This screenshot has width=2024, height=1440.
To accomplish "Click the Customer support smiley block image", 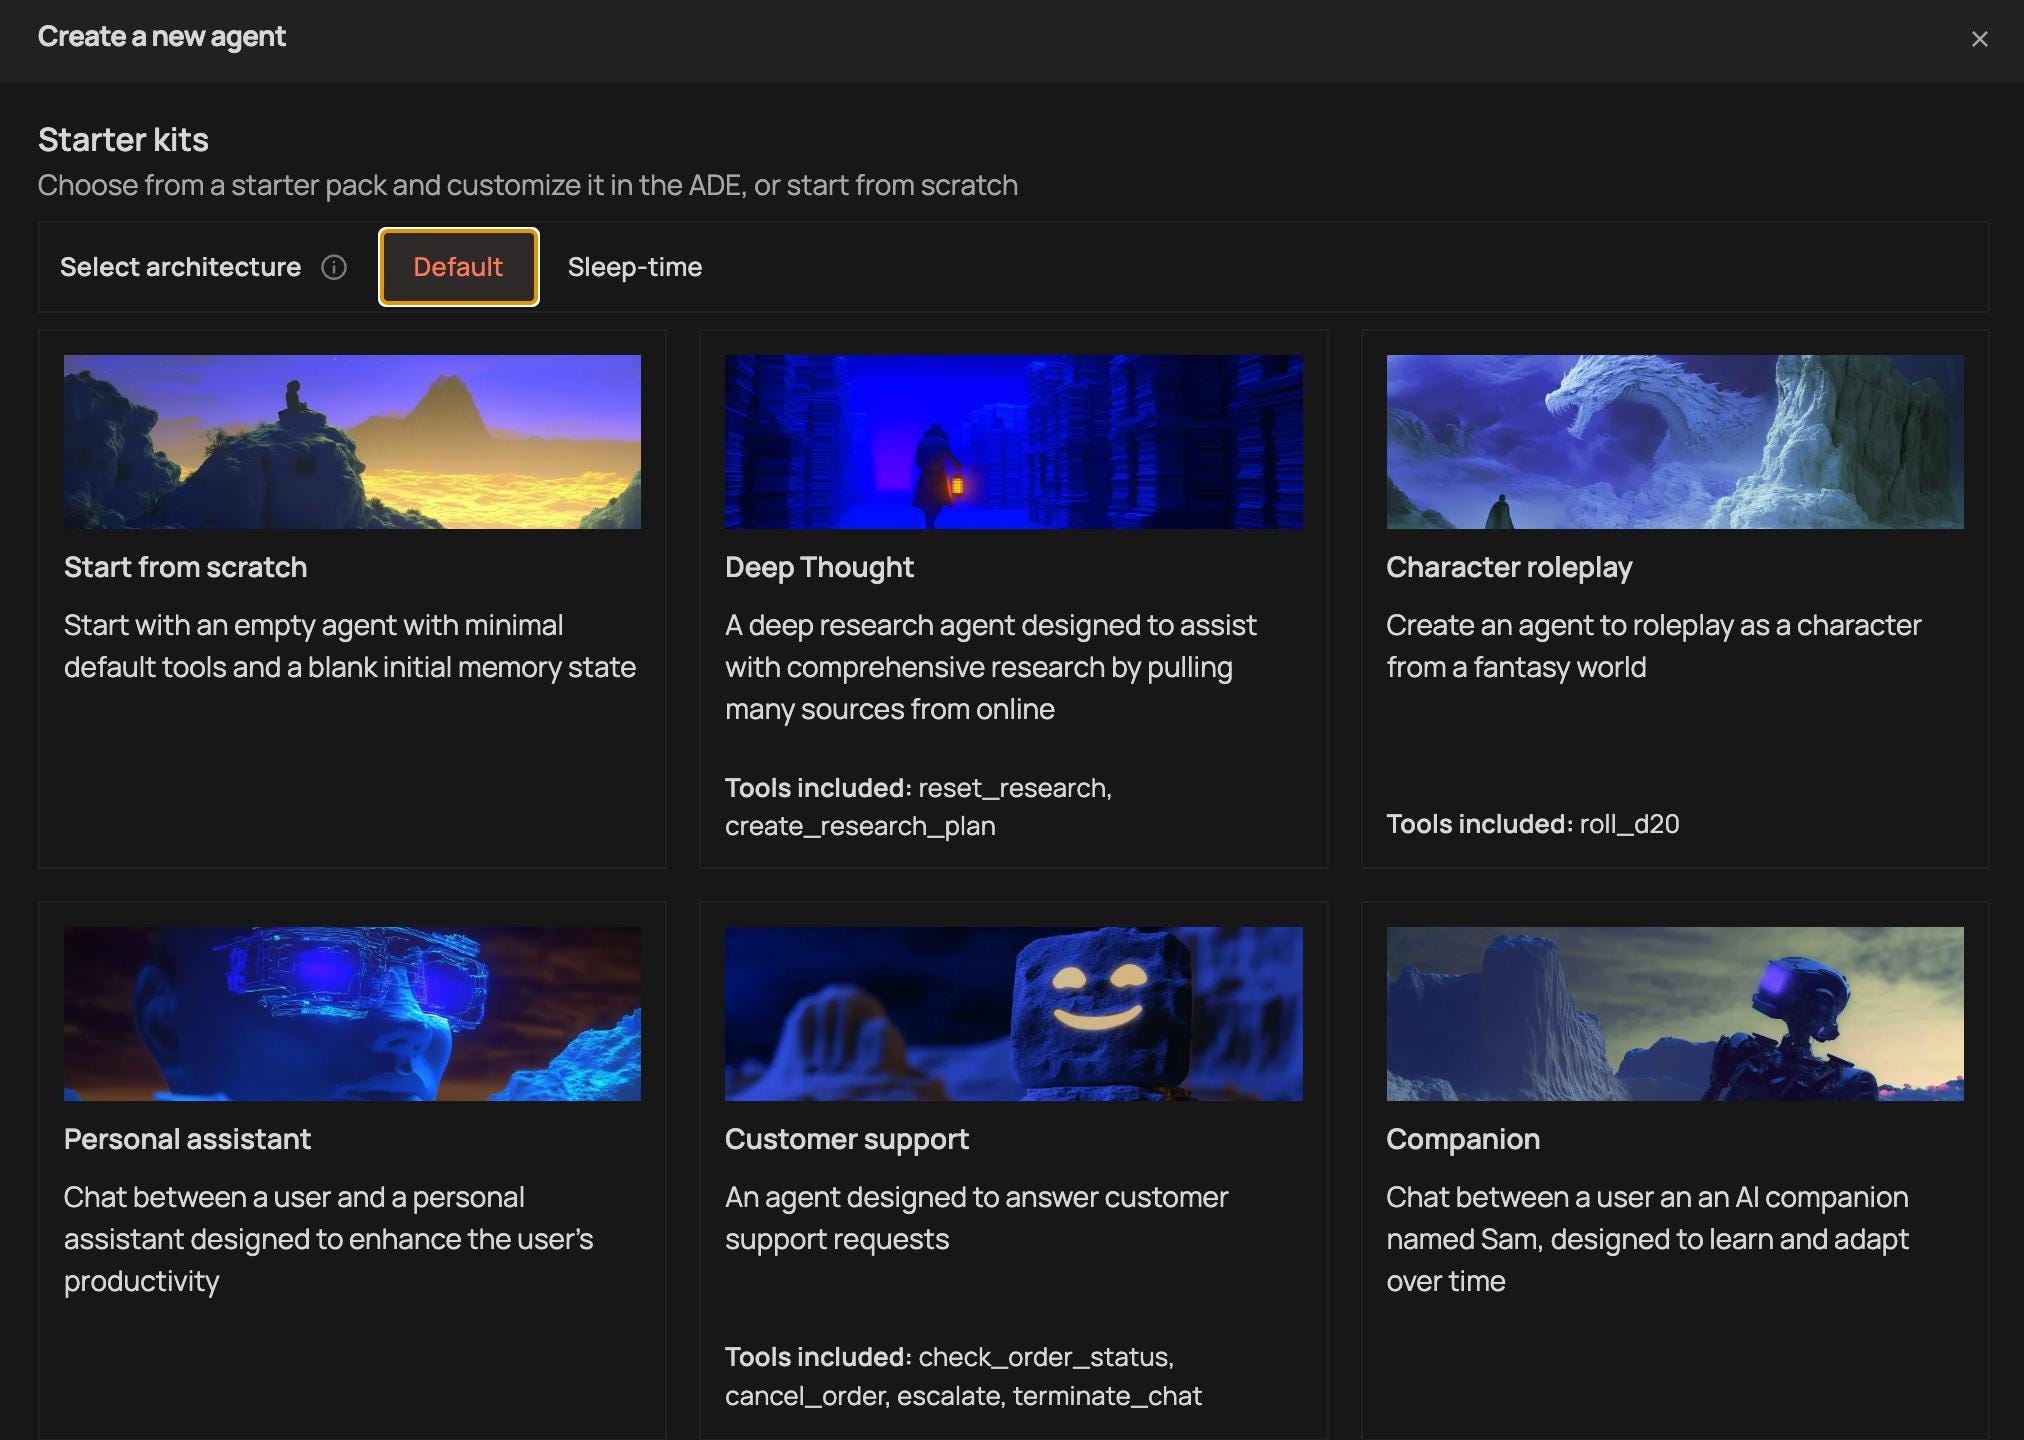I will (x=1013, y=1013).
